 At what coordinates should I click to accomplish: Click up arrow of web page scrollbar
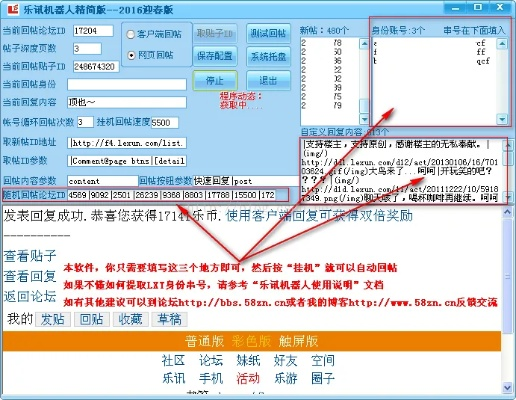click(507, 212)
